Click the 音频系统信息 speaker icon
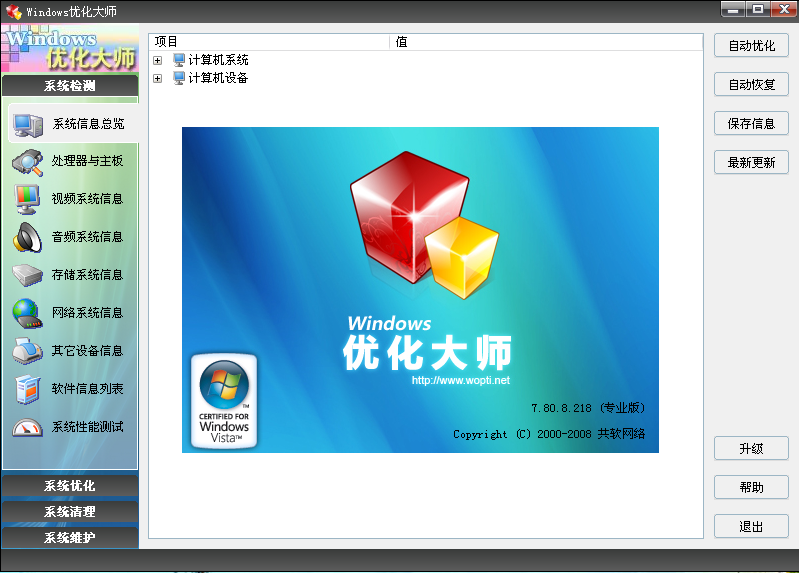 pos(28,238)
